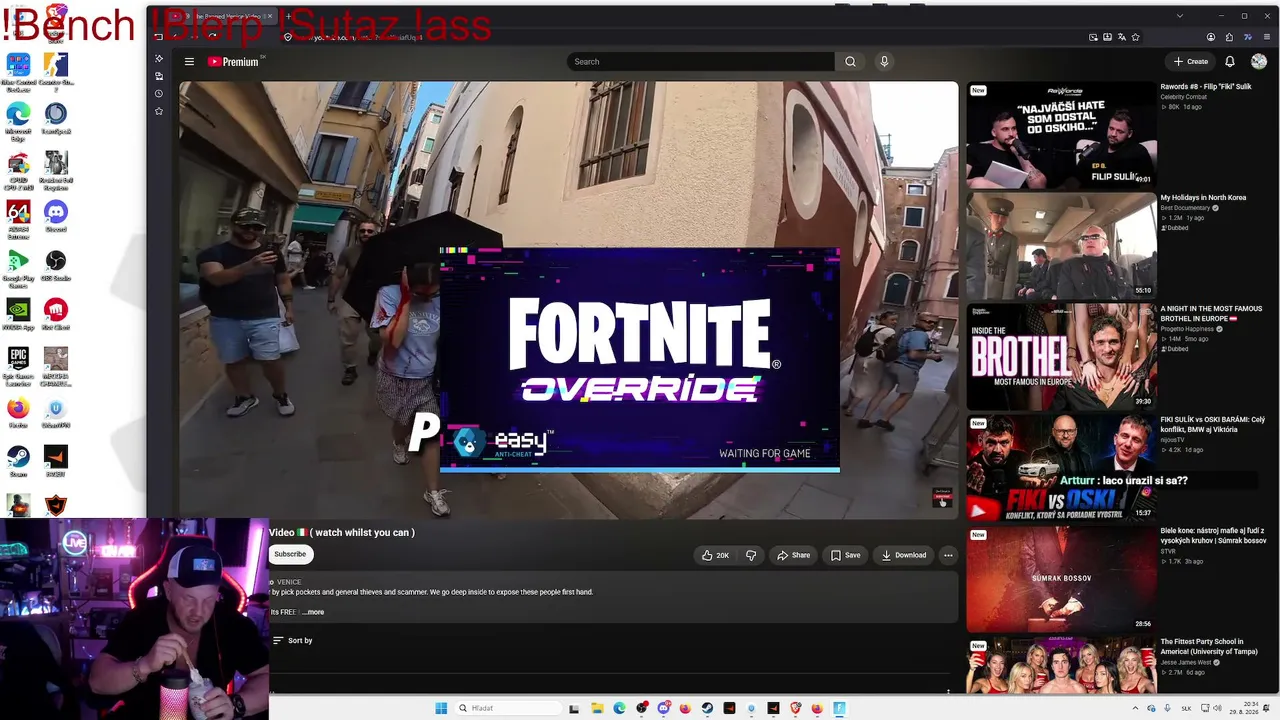The image size is (1280, 720).
Task: Select the Steam desktop shortcut
Action: pyautogui.click(x=18, y=461)
